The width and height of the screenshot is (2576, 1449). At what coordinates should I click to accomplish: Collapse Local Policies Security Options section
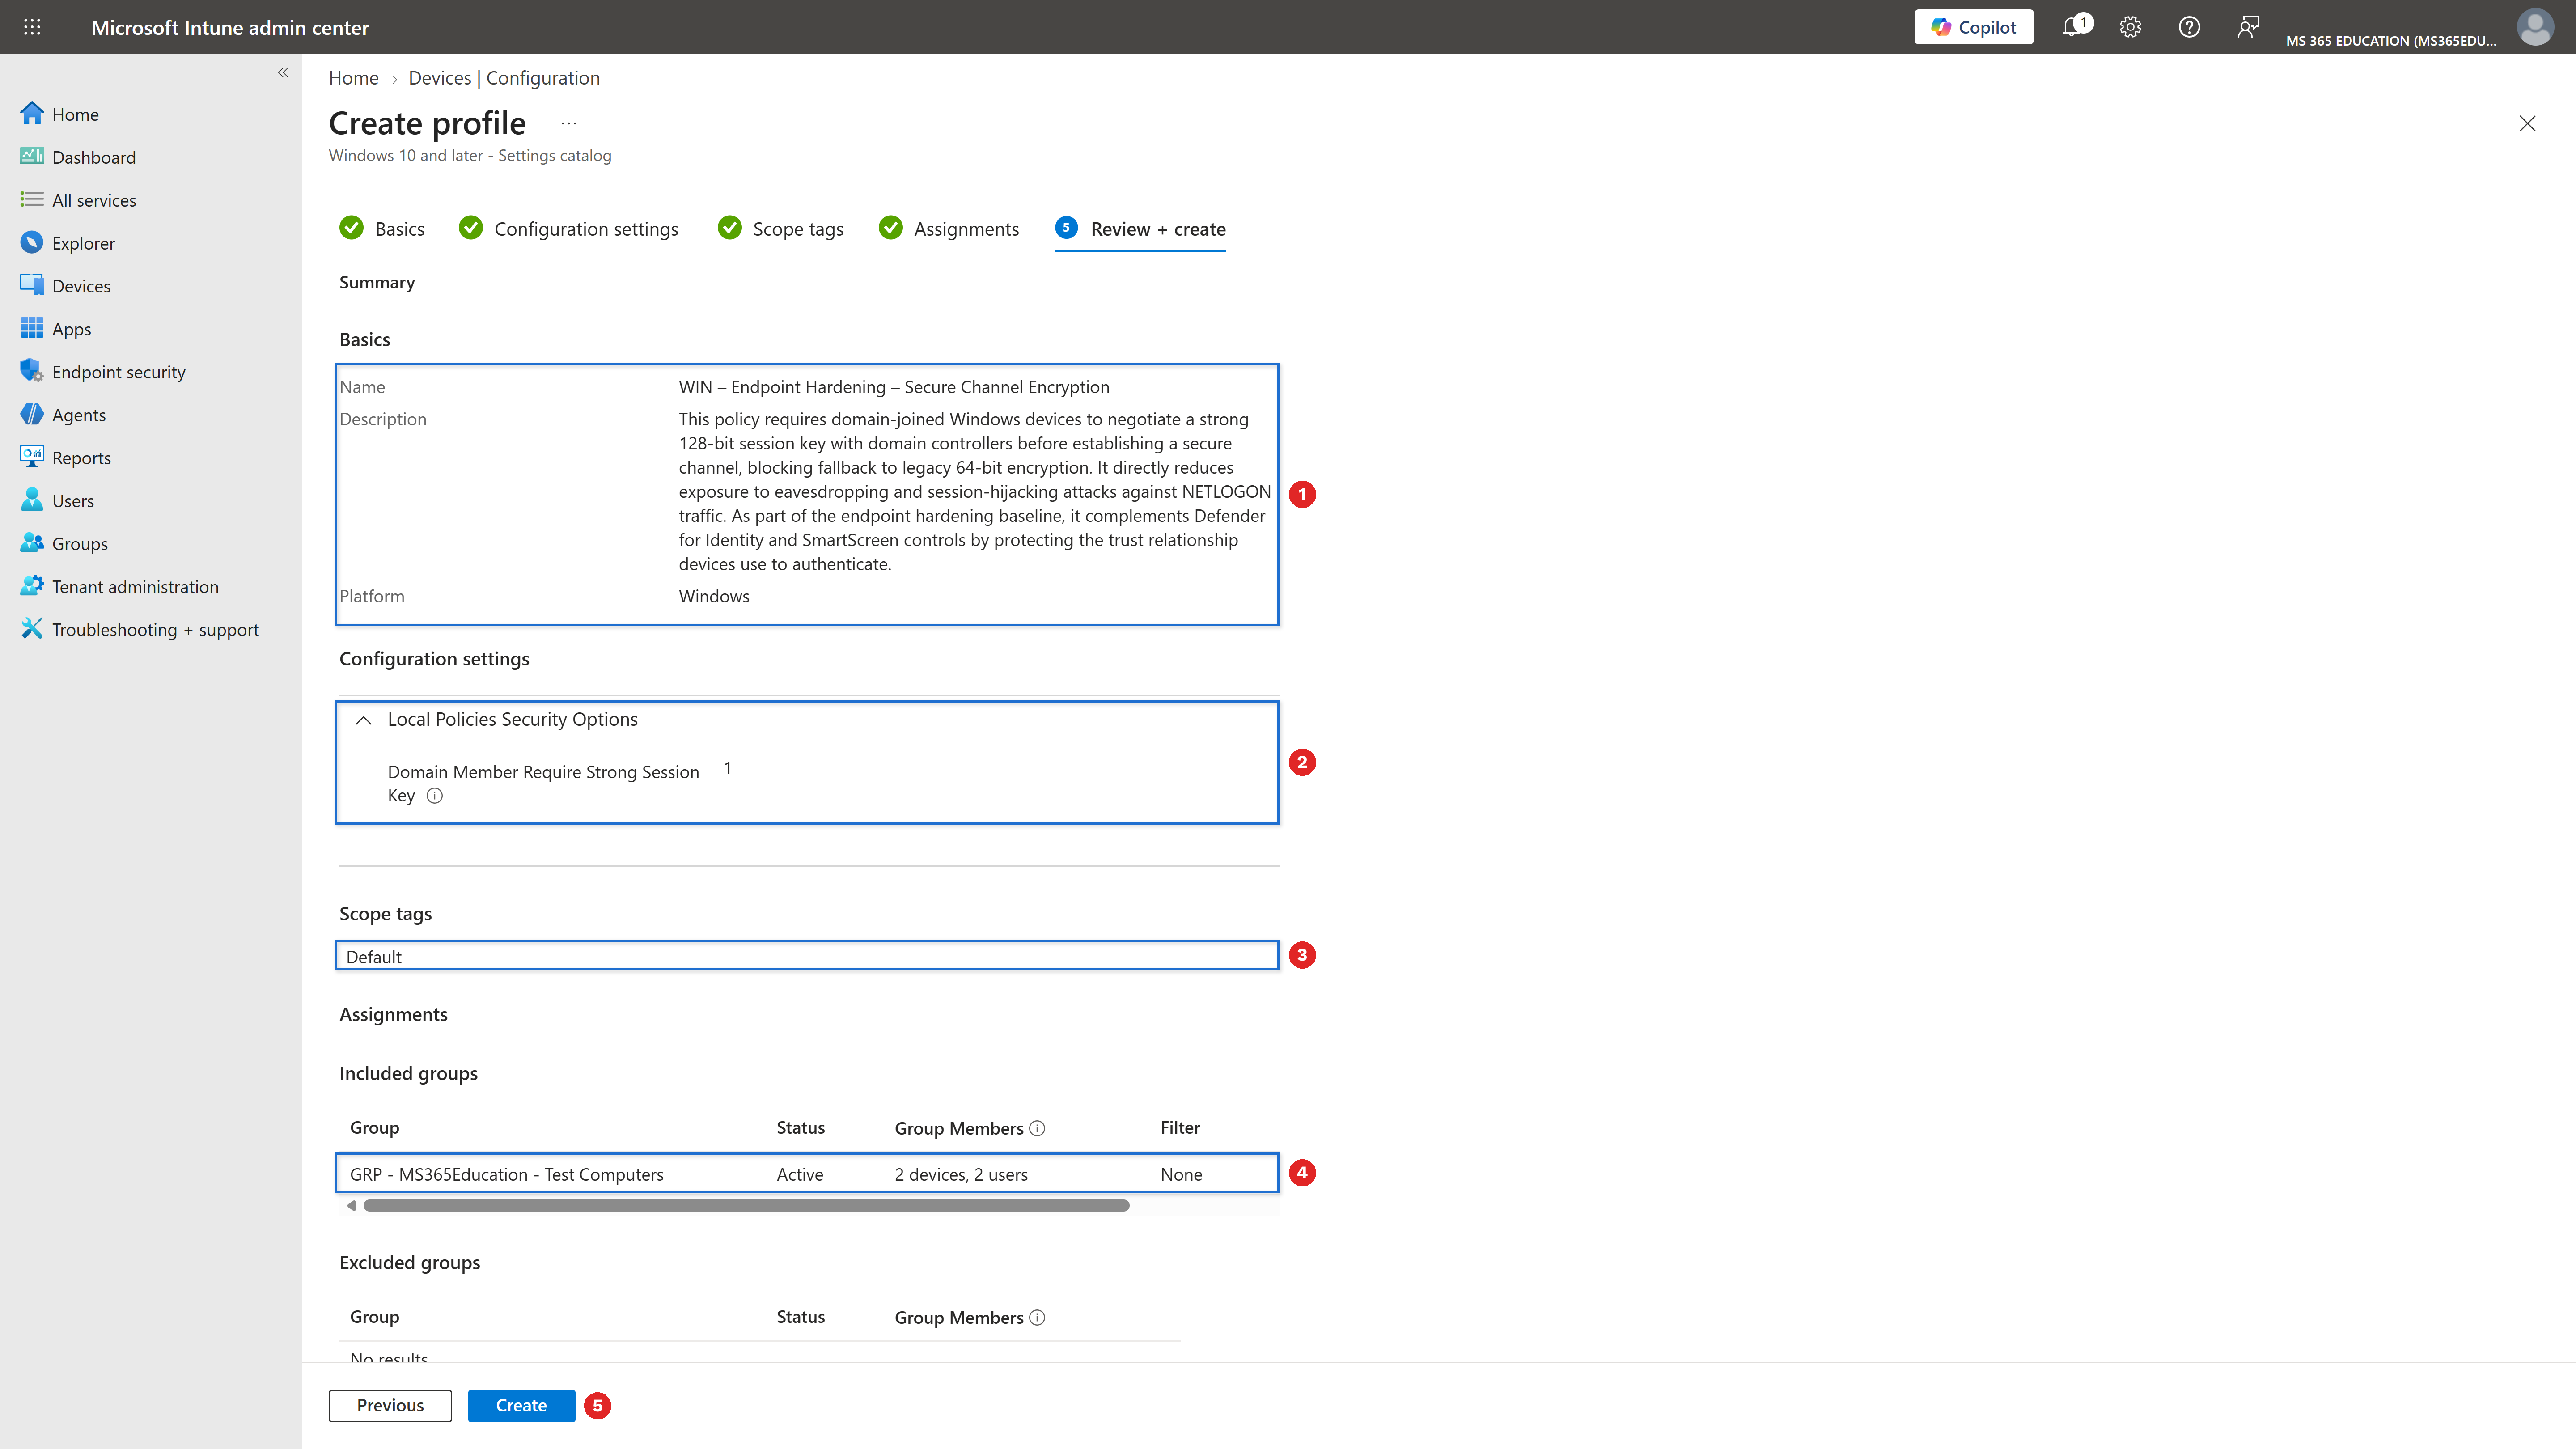coord(363,720)
